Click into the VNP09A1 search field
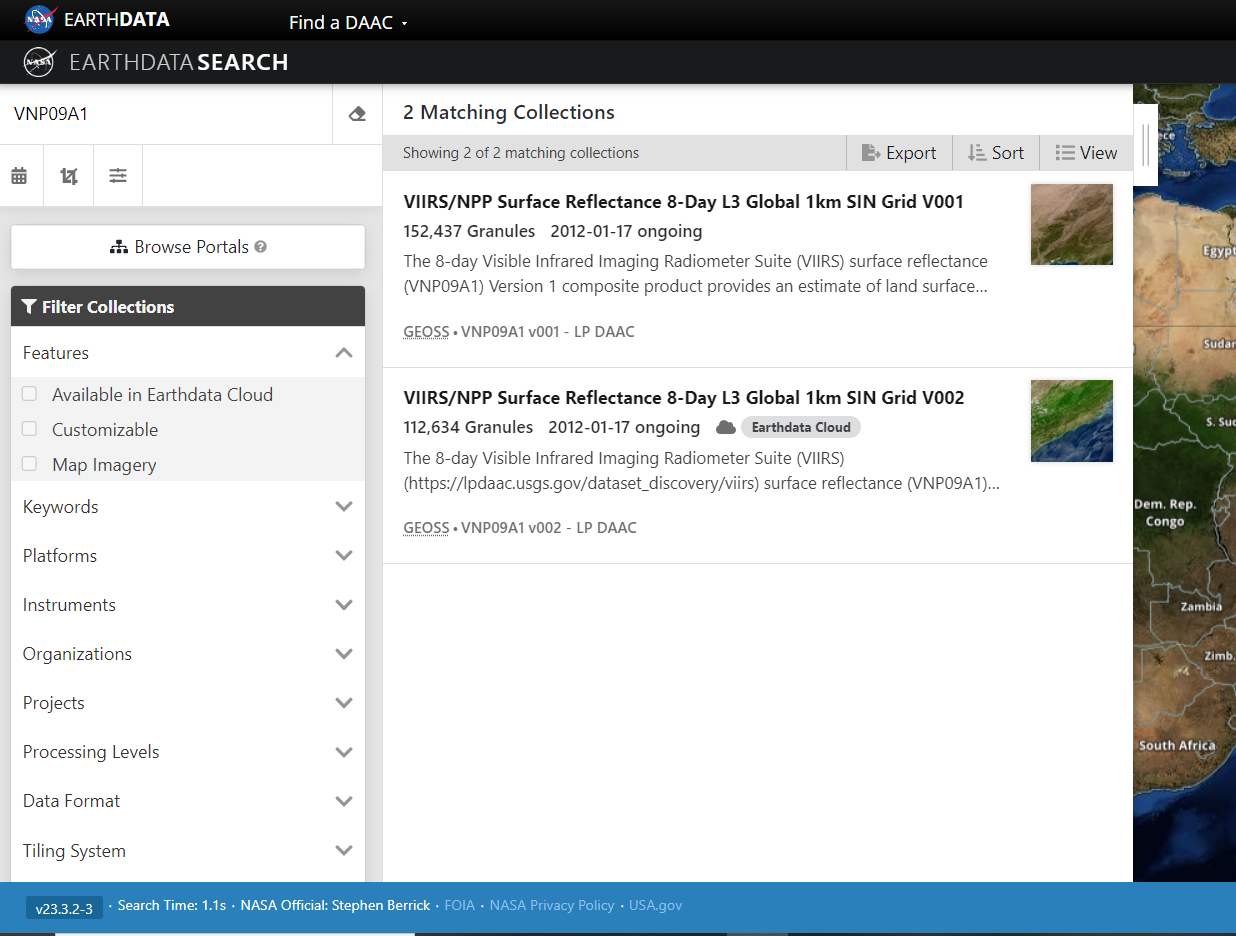The image size is (1236, 936). tap(166, 114)
